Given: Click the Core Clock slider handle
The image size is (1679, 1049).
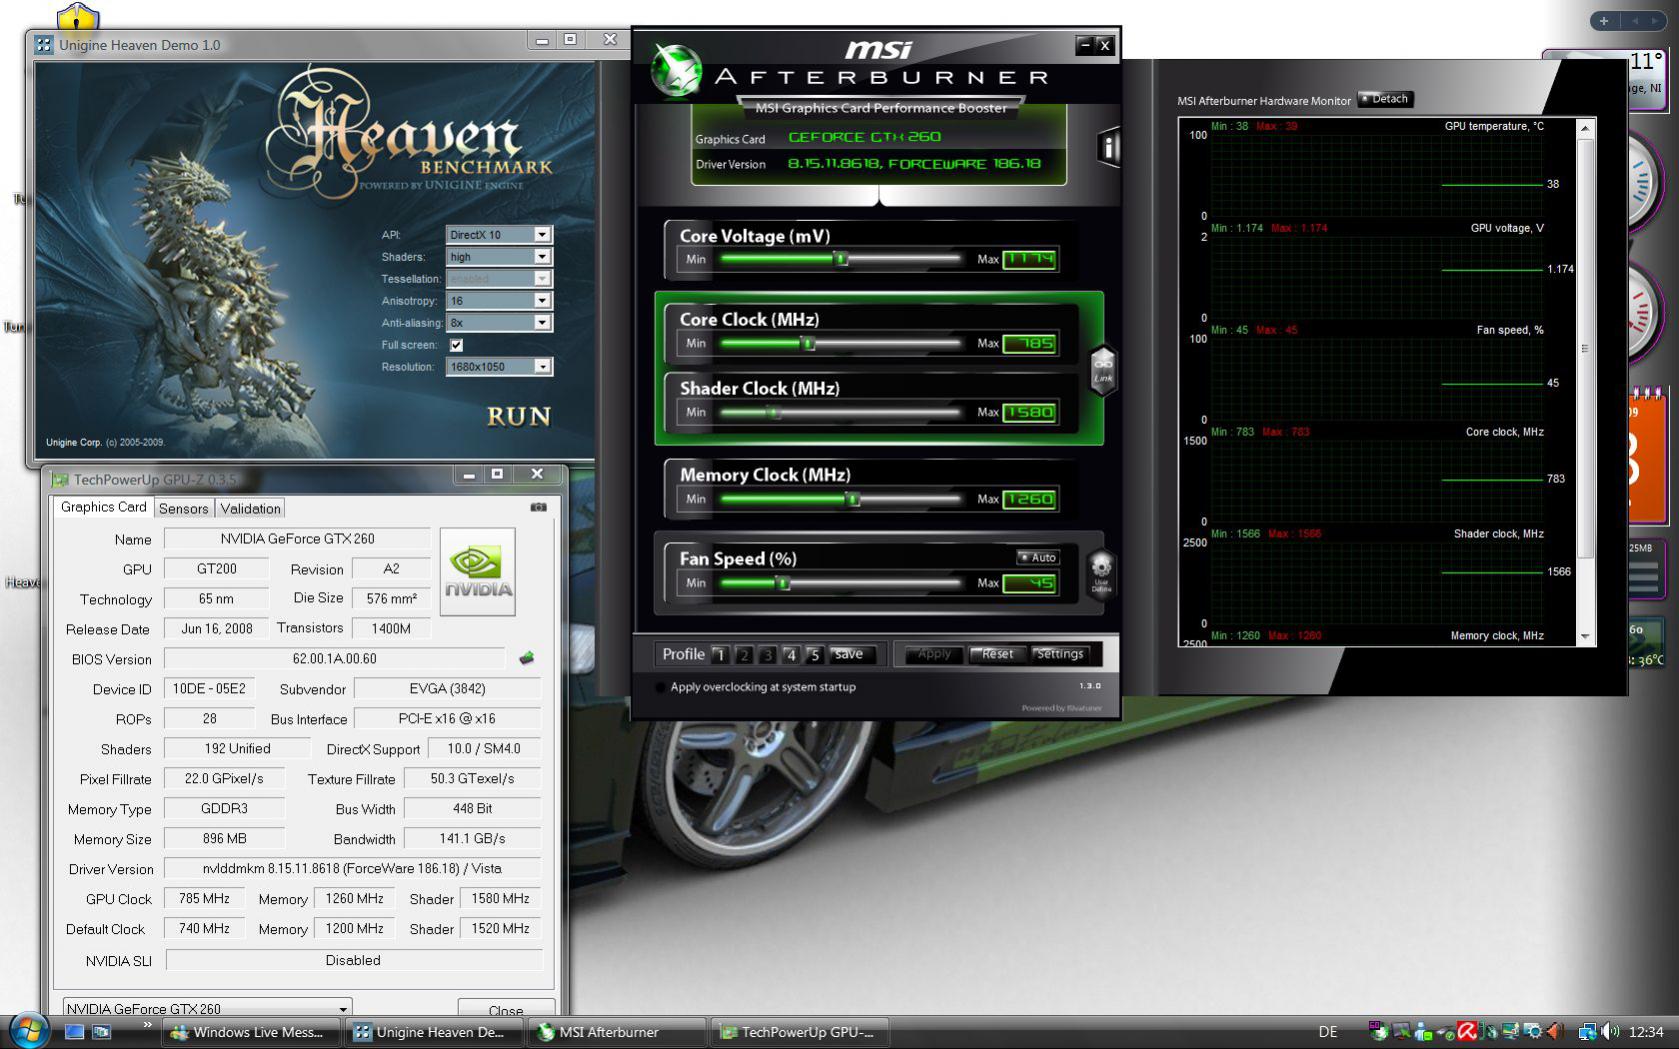Looking at the screenshot, I should tap(809, 343).
